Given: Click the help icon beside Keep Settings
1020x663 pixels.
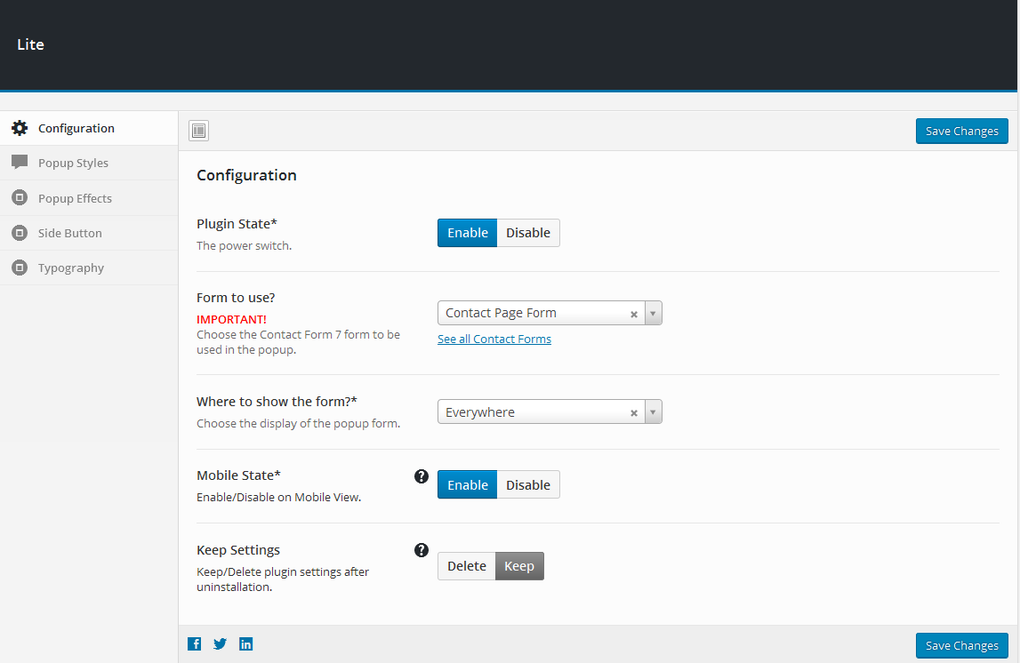Looking at the screenshot, I should pos(421,549).
